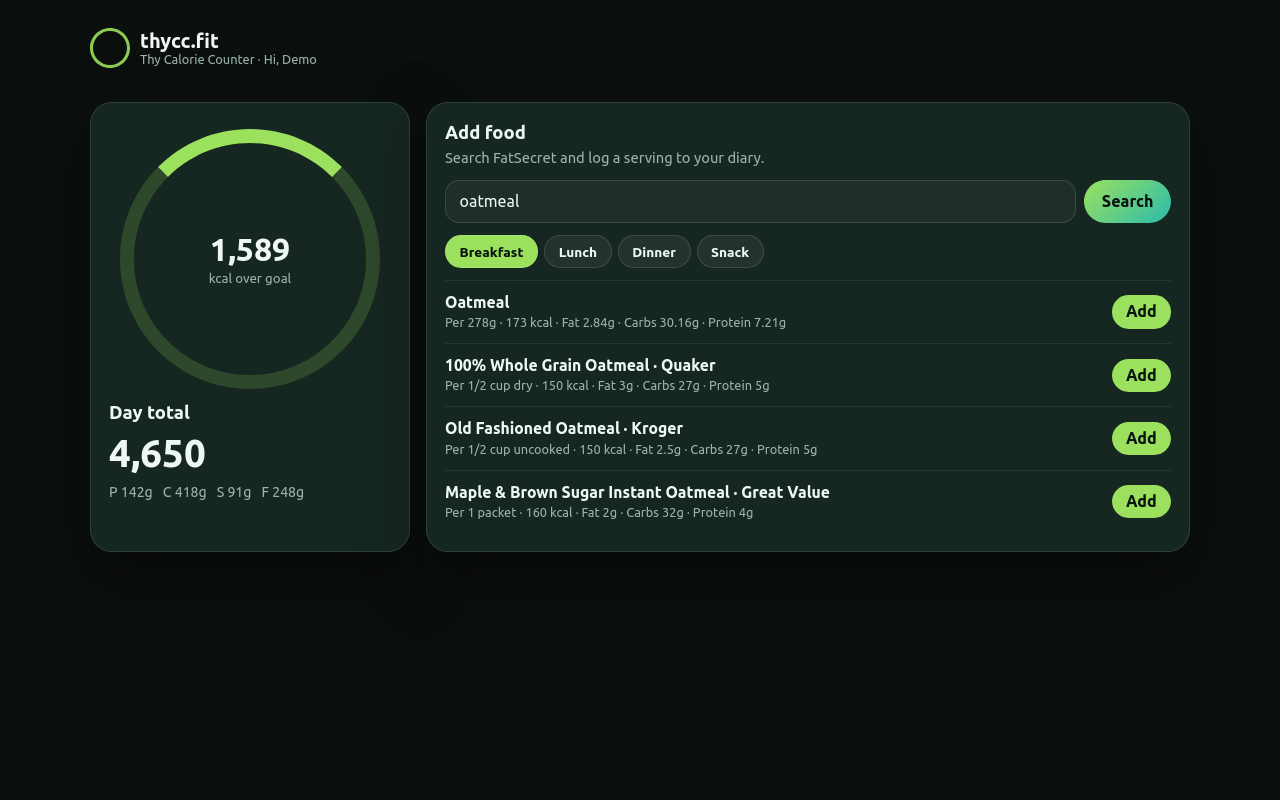The image size is (1280, 800).
Task: Add Kroger Old Fashioned Oatmeal
Action: [x=1141, y=438]
